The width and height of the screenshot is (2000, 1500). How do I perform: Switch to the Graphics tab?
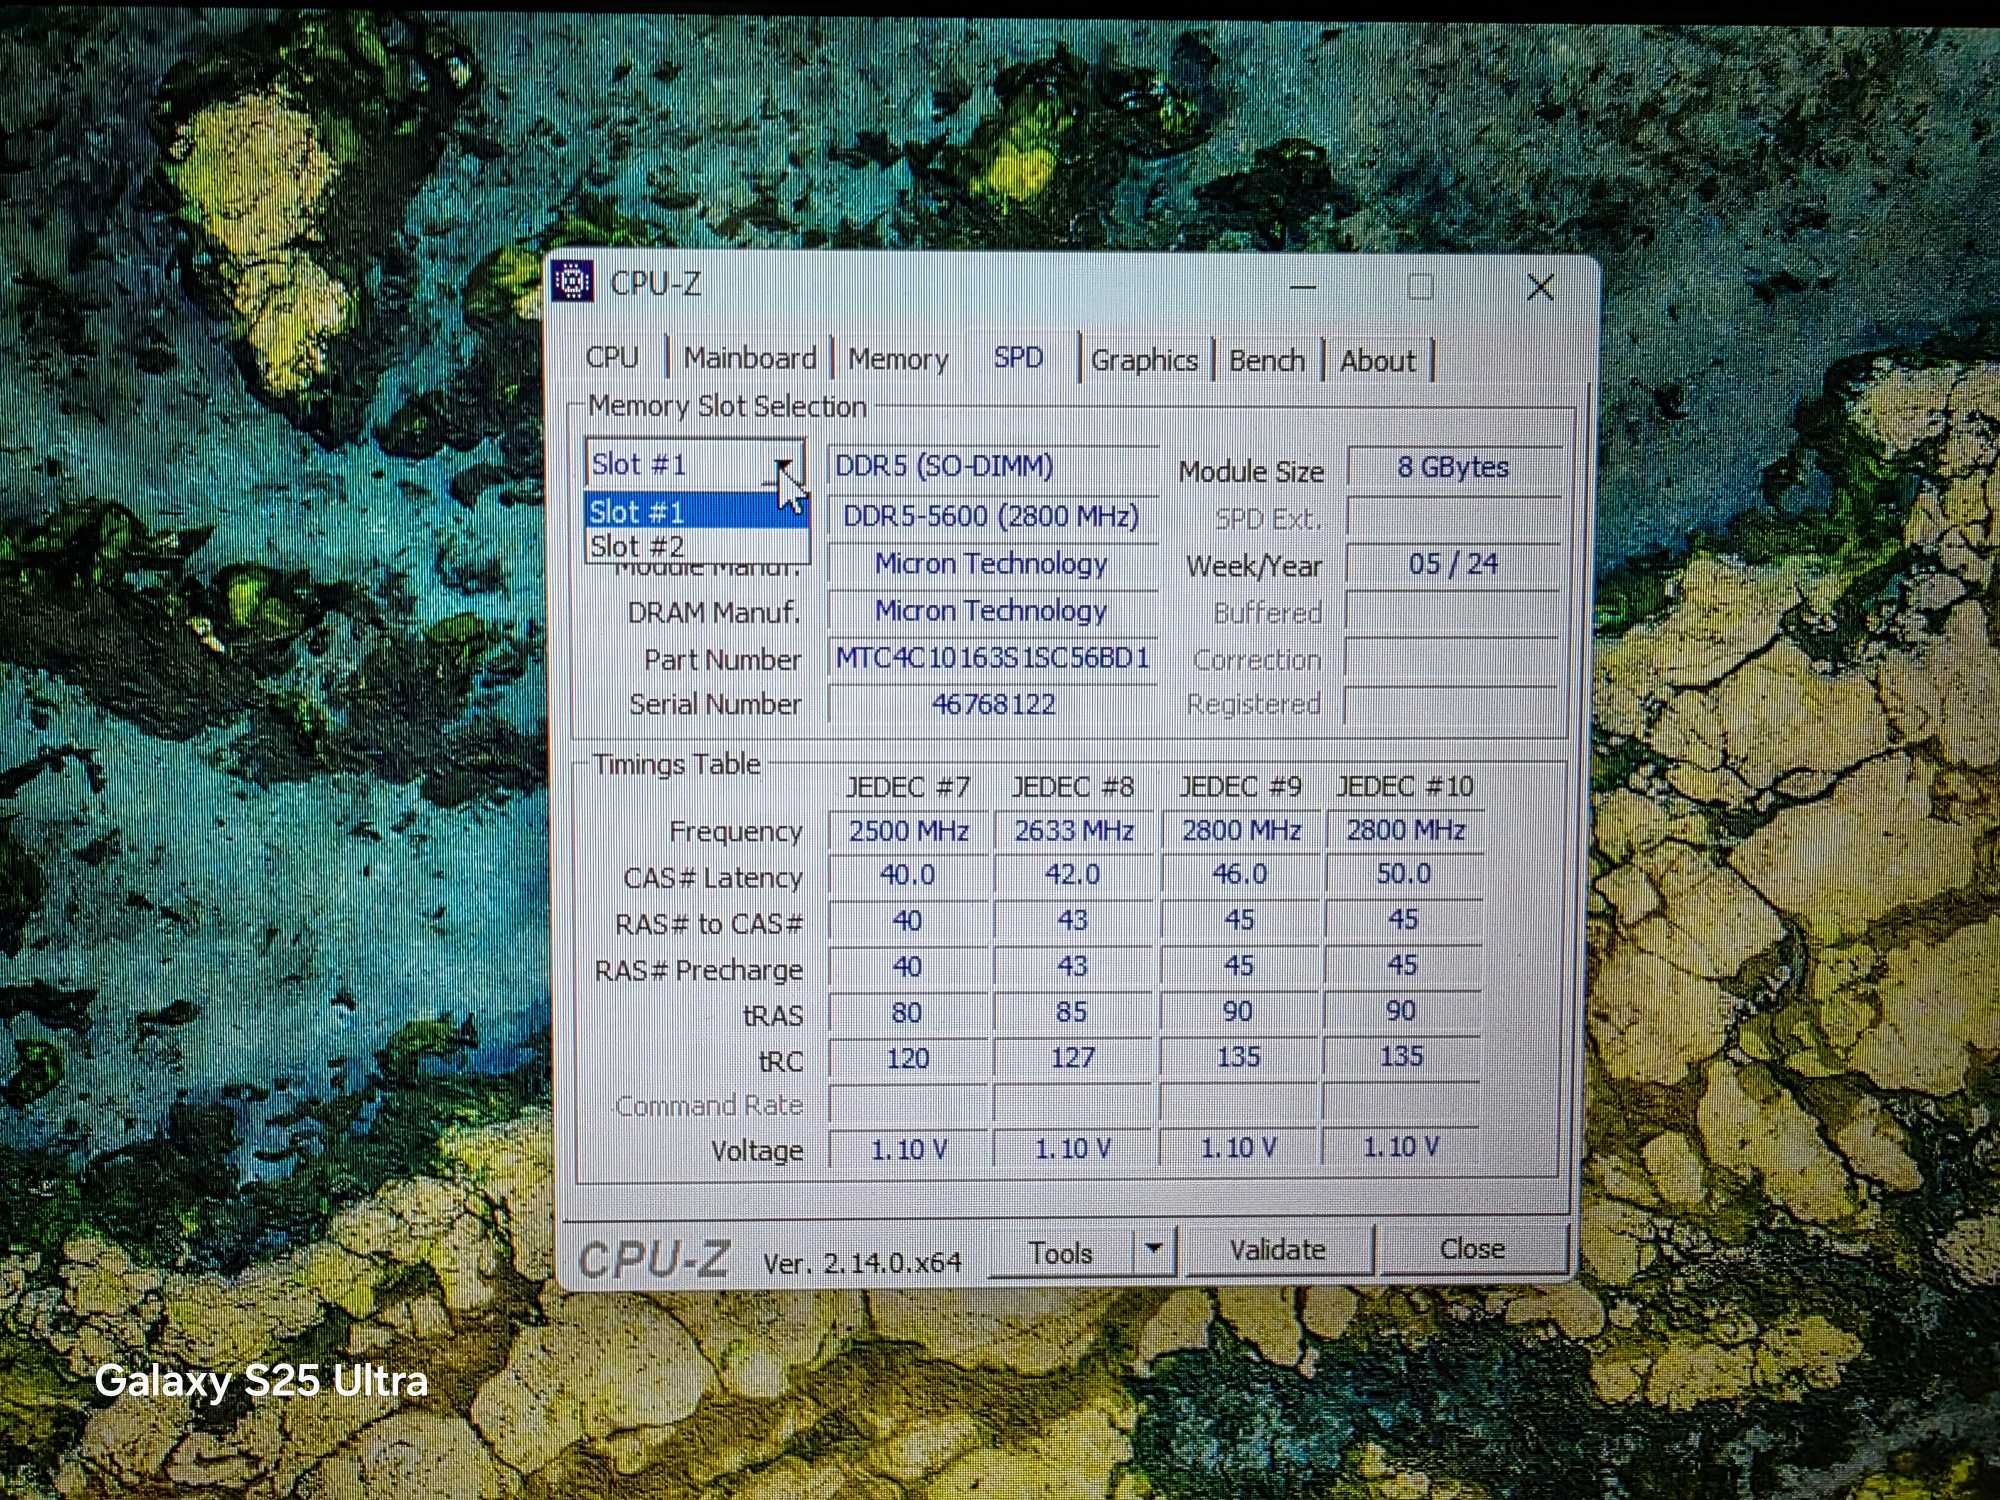click(x=1144, y=360)
